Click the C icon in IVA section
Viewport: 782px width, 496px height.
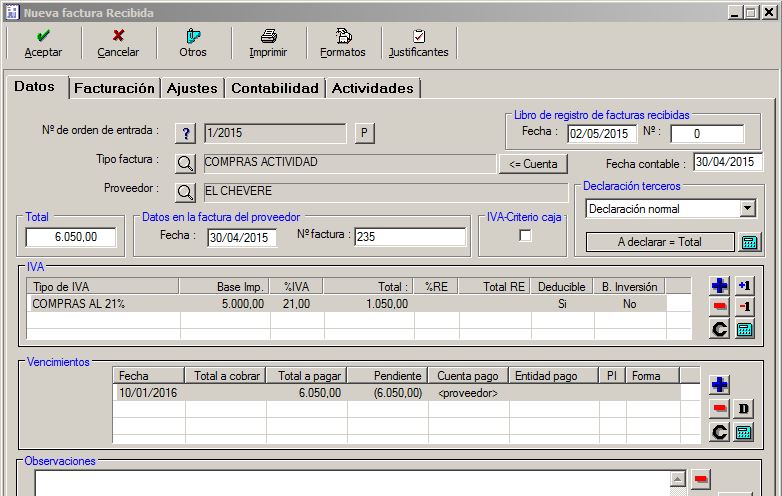[x=719, y=329]
